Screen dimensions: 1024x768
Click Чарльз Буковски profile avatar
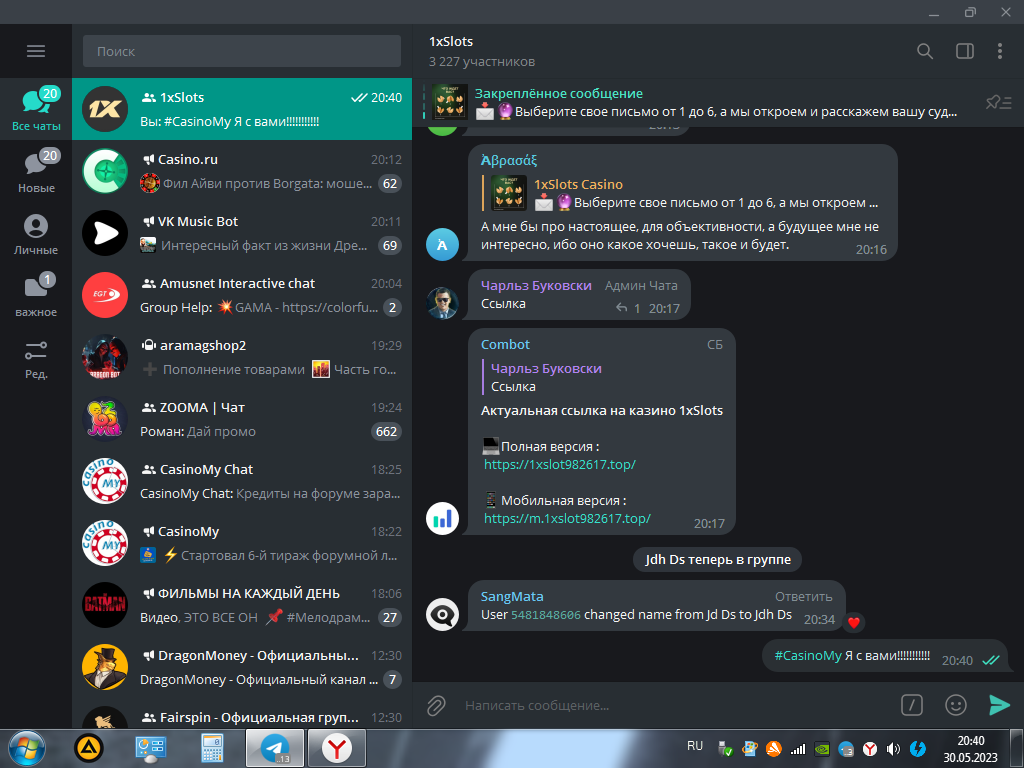443,303
